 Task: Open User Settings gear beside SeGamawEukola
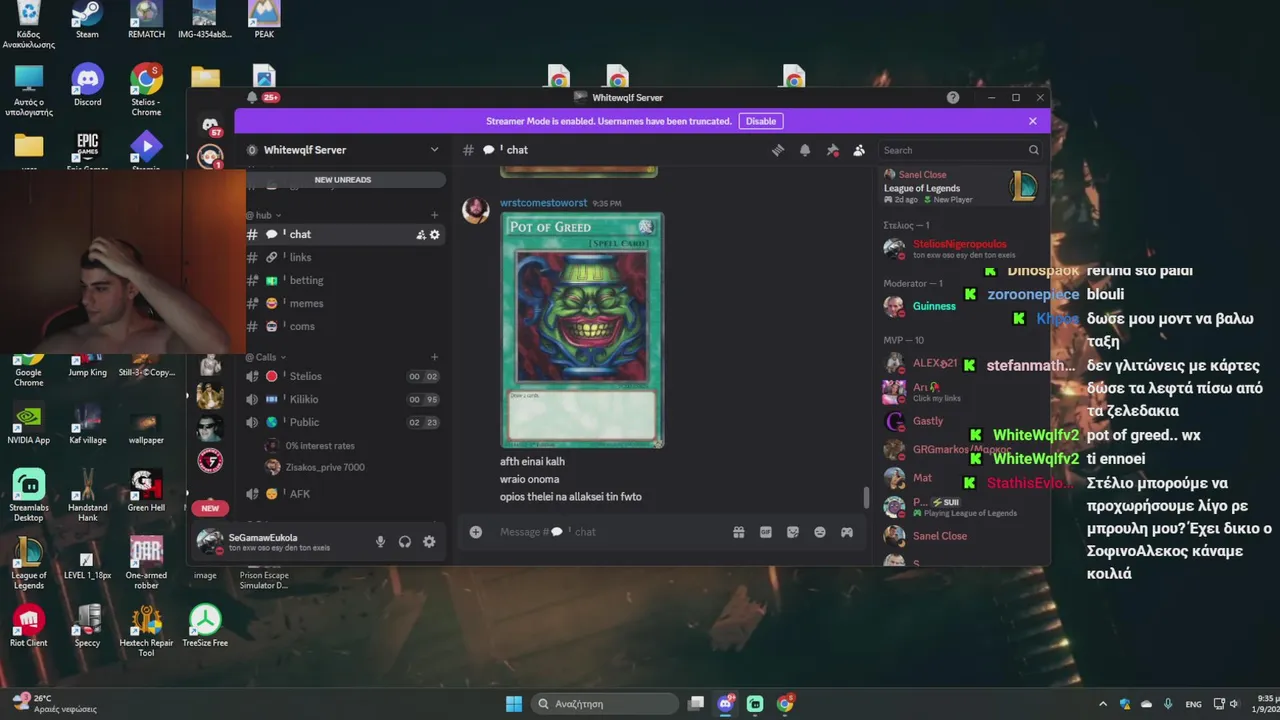tap(429, 542)
